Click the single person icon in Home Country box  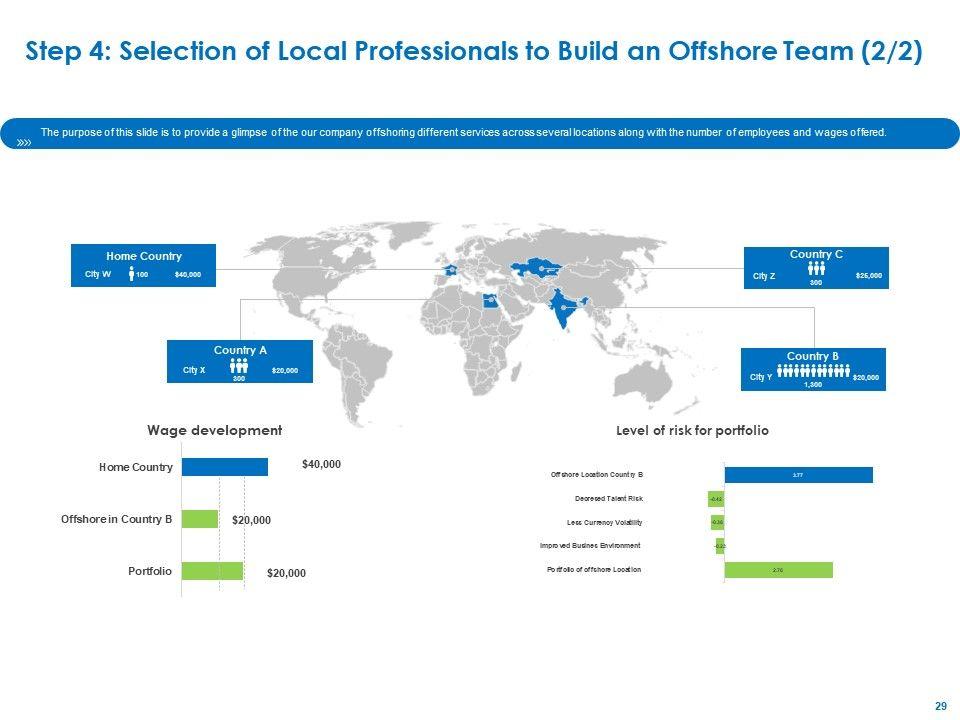click(132, 274)
